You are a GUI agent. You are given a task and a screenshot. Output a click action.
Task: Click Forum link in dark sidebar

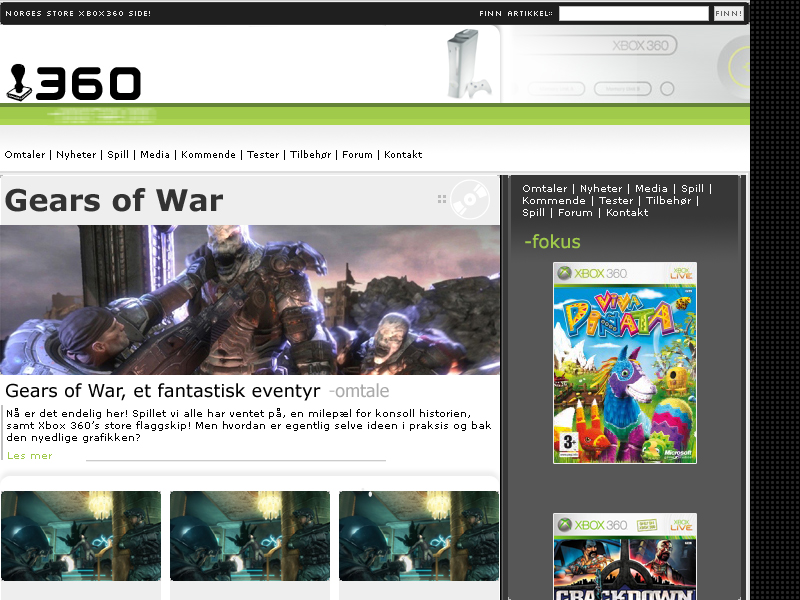coord(575,213)
